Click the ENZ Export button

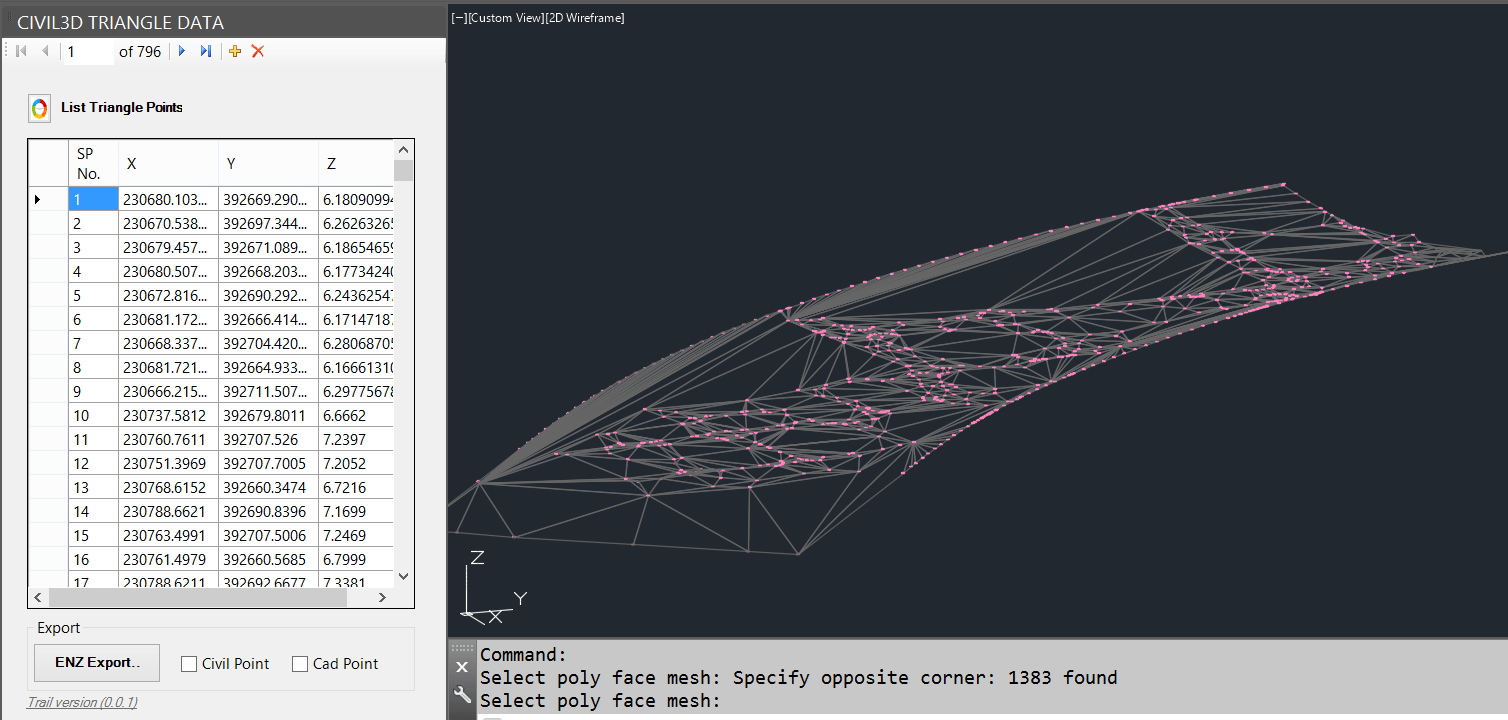pyautogui.click(x=96, y=662)
